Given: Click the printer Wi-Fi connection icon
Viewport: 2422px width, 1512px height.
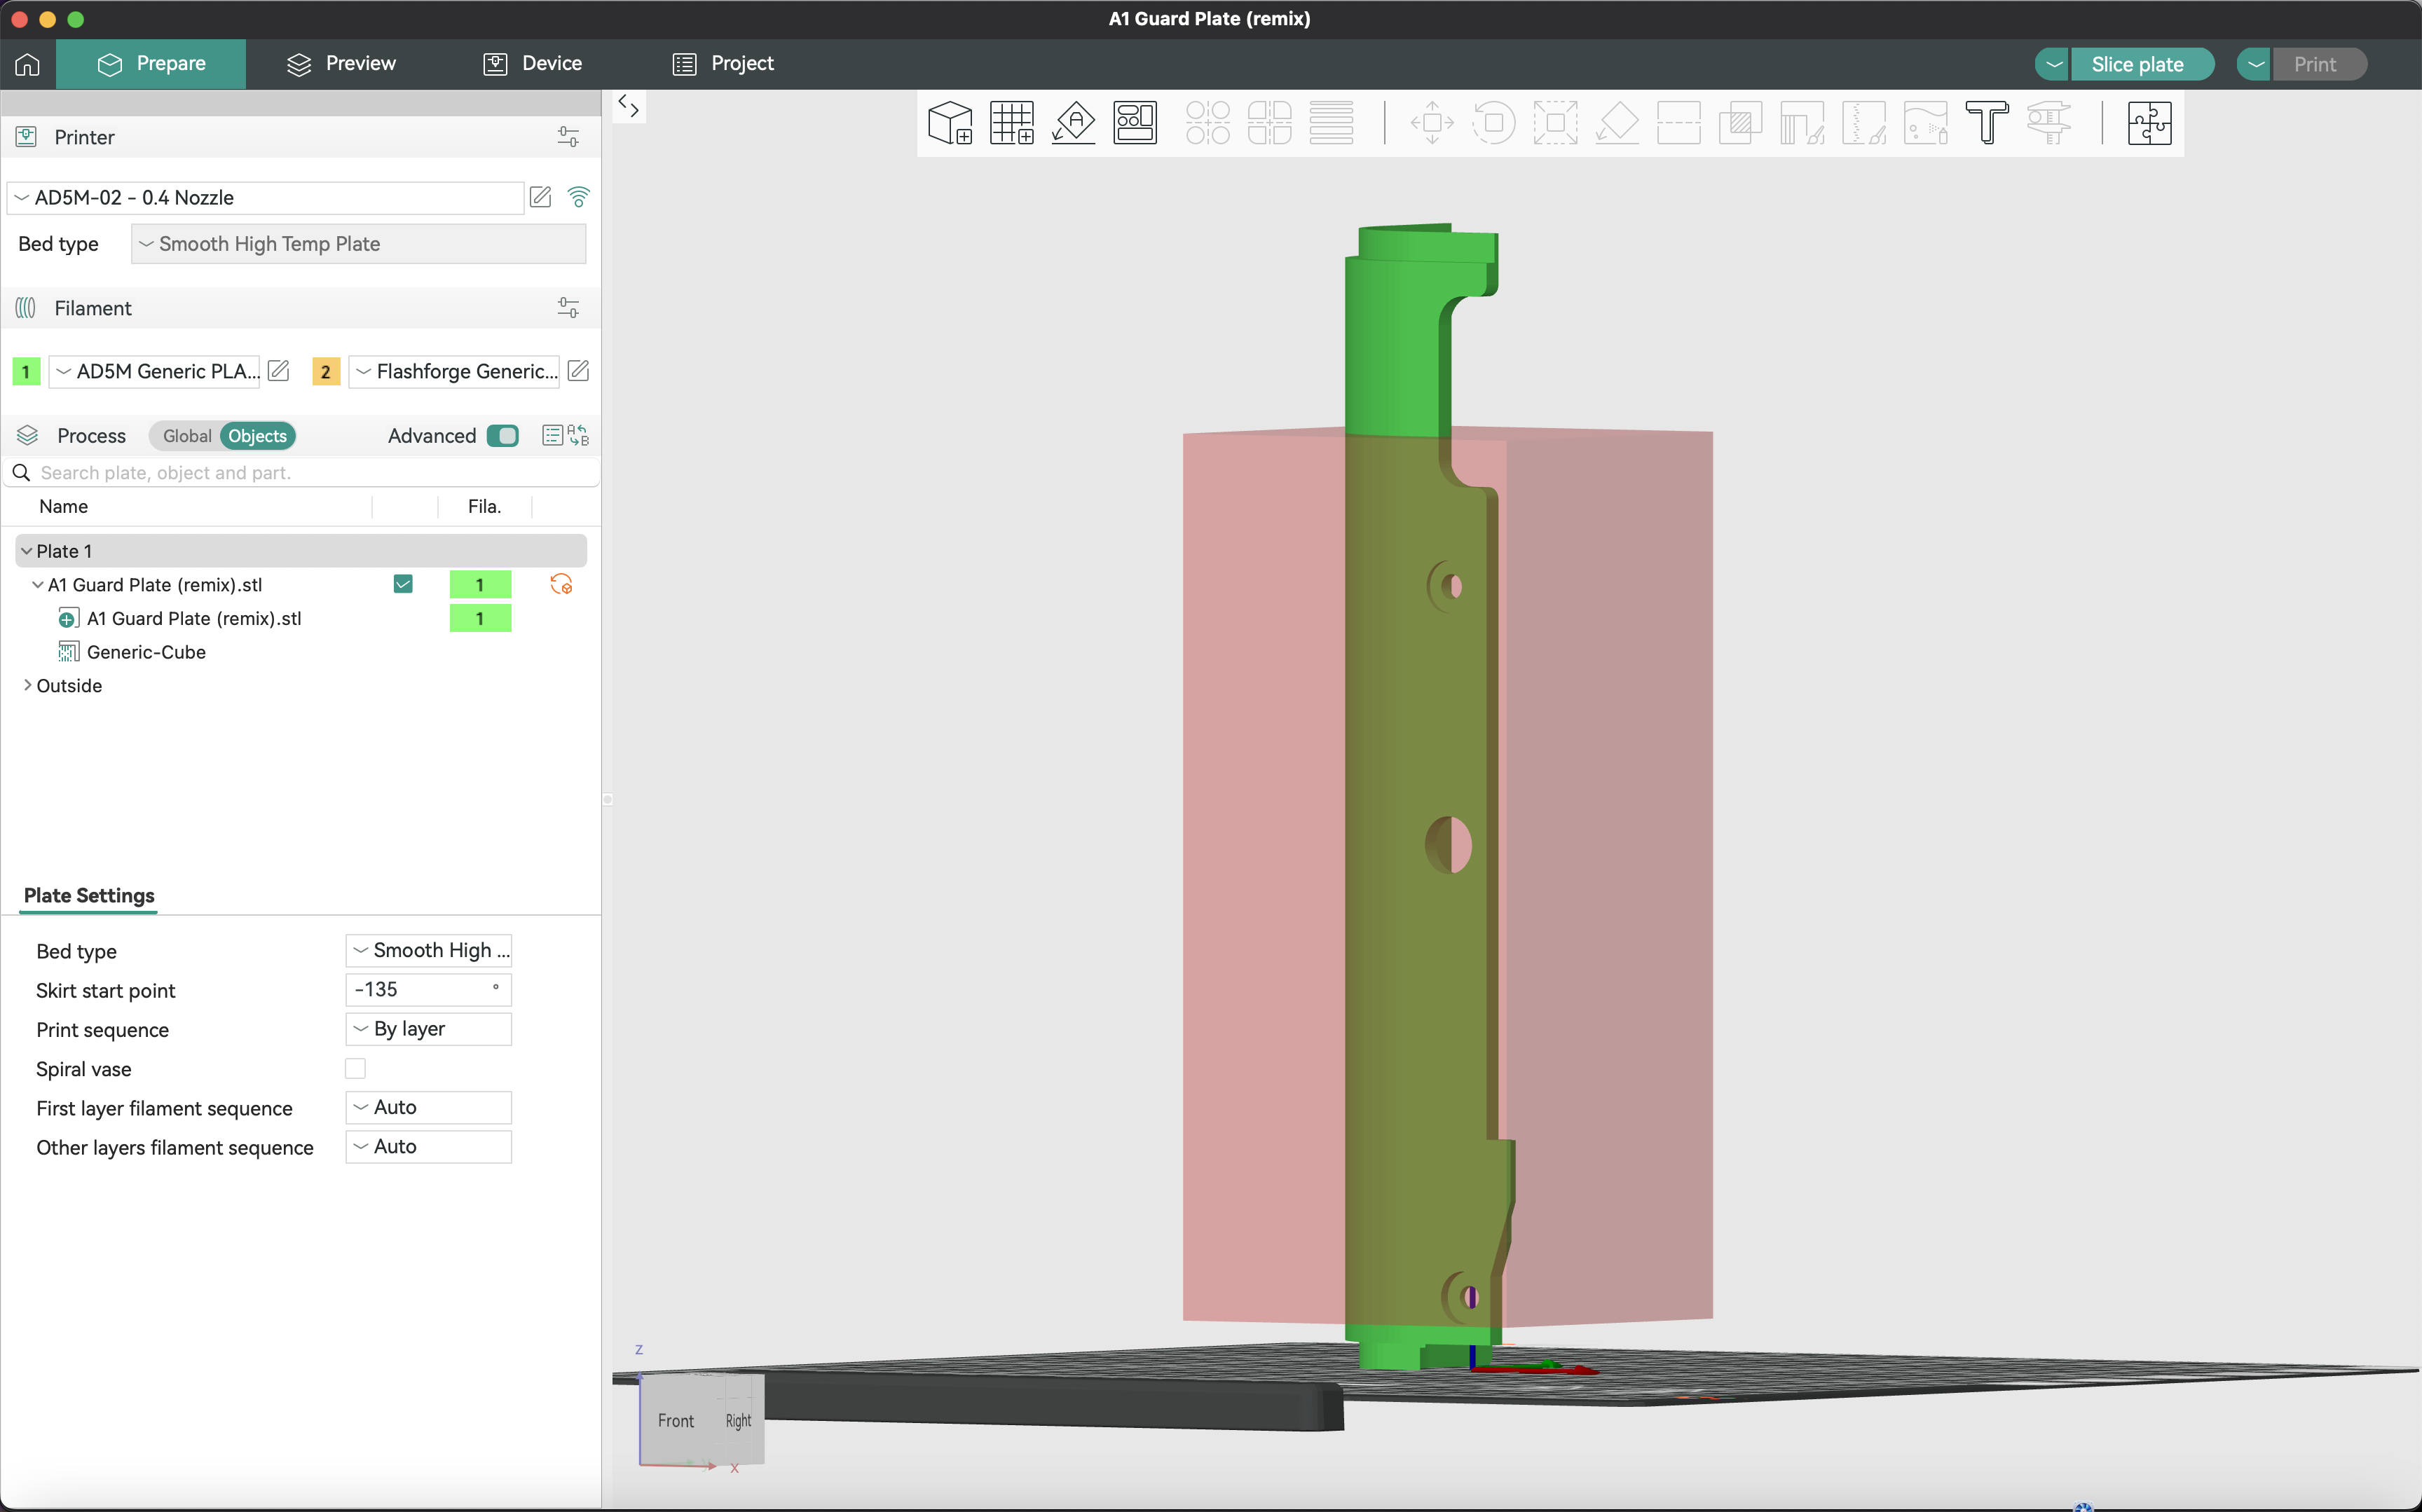Looking at the screenshot, I should click(578, 197).
